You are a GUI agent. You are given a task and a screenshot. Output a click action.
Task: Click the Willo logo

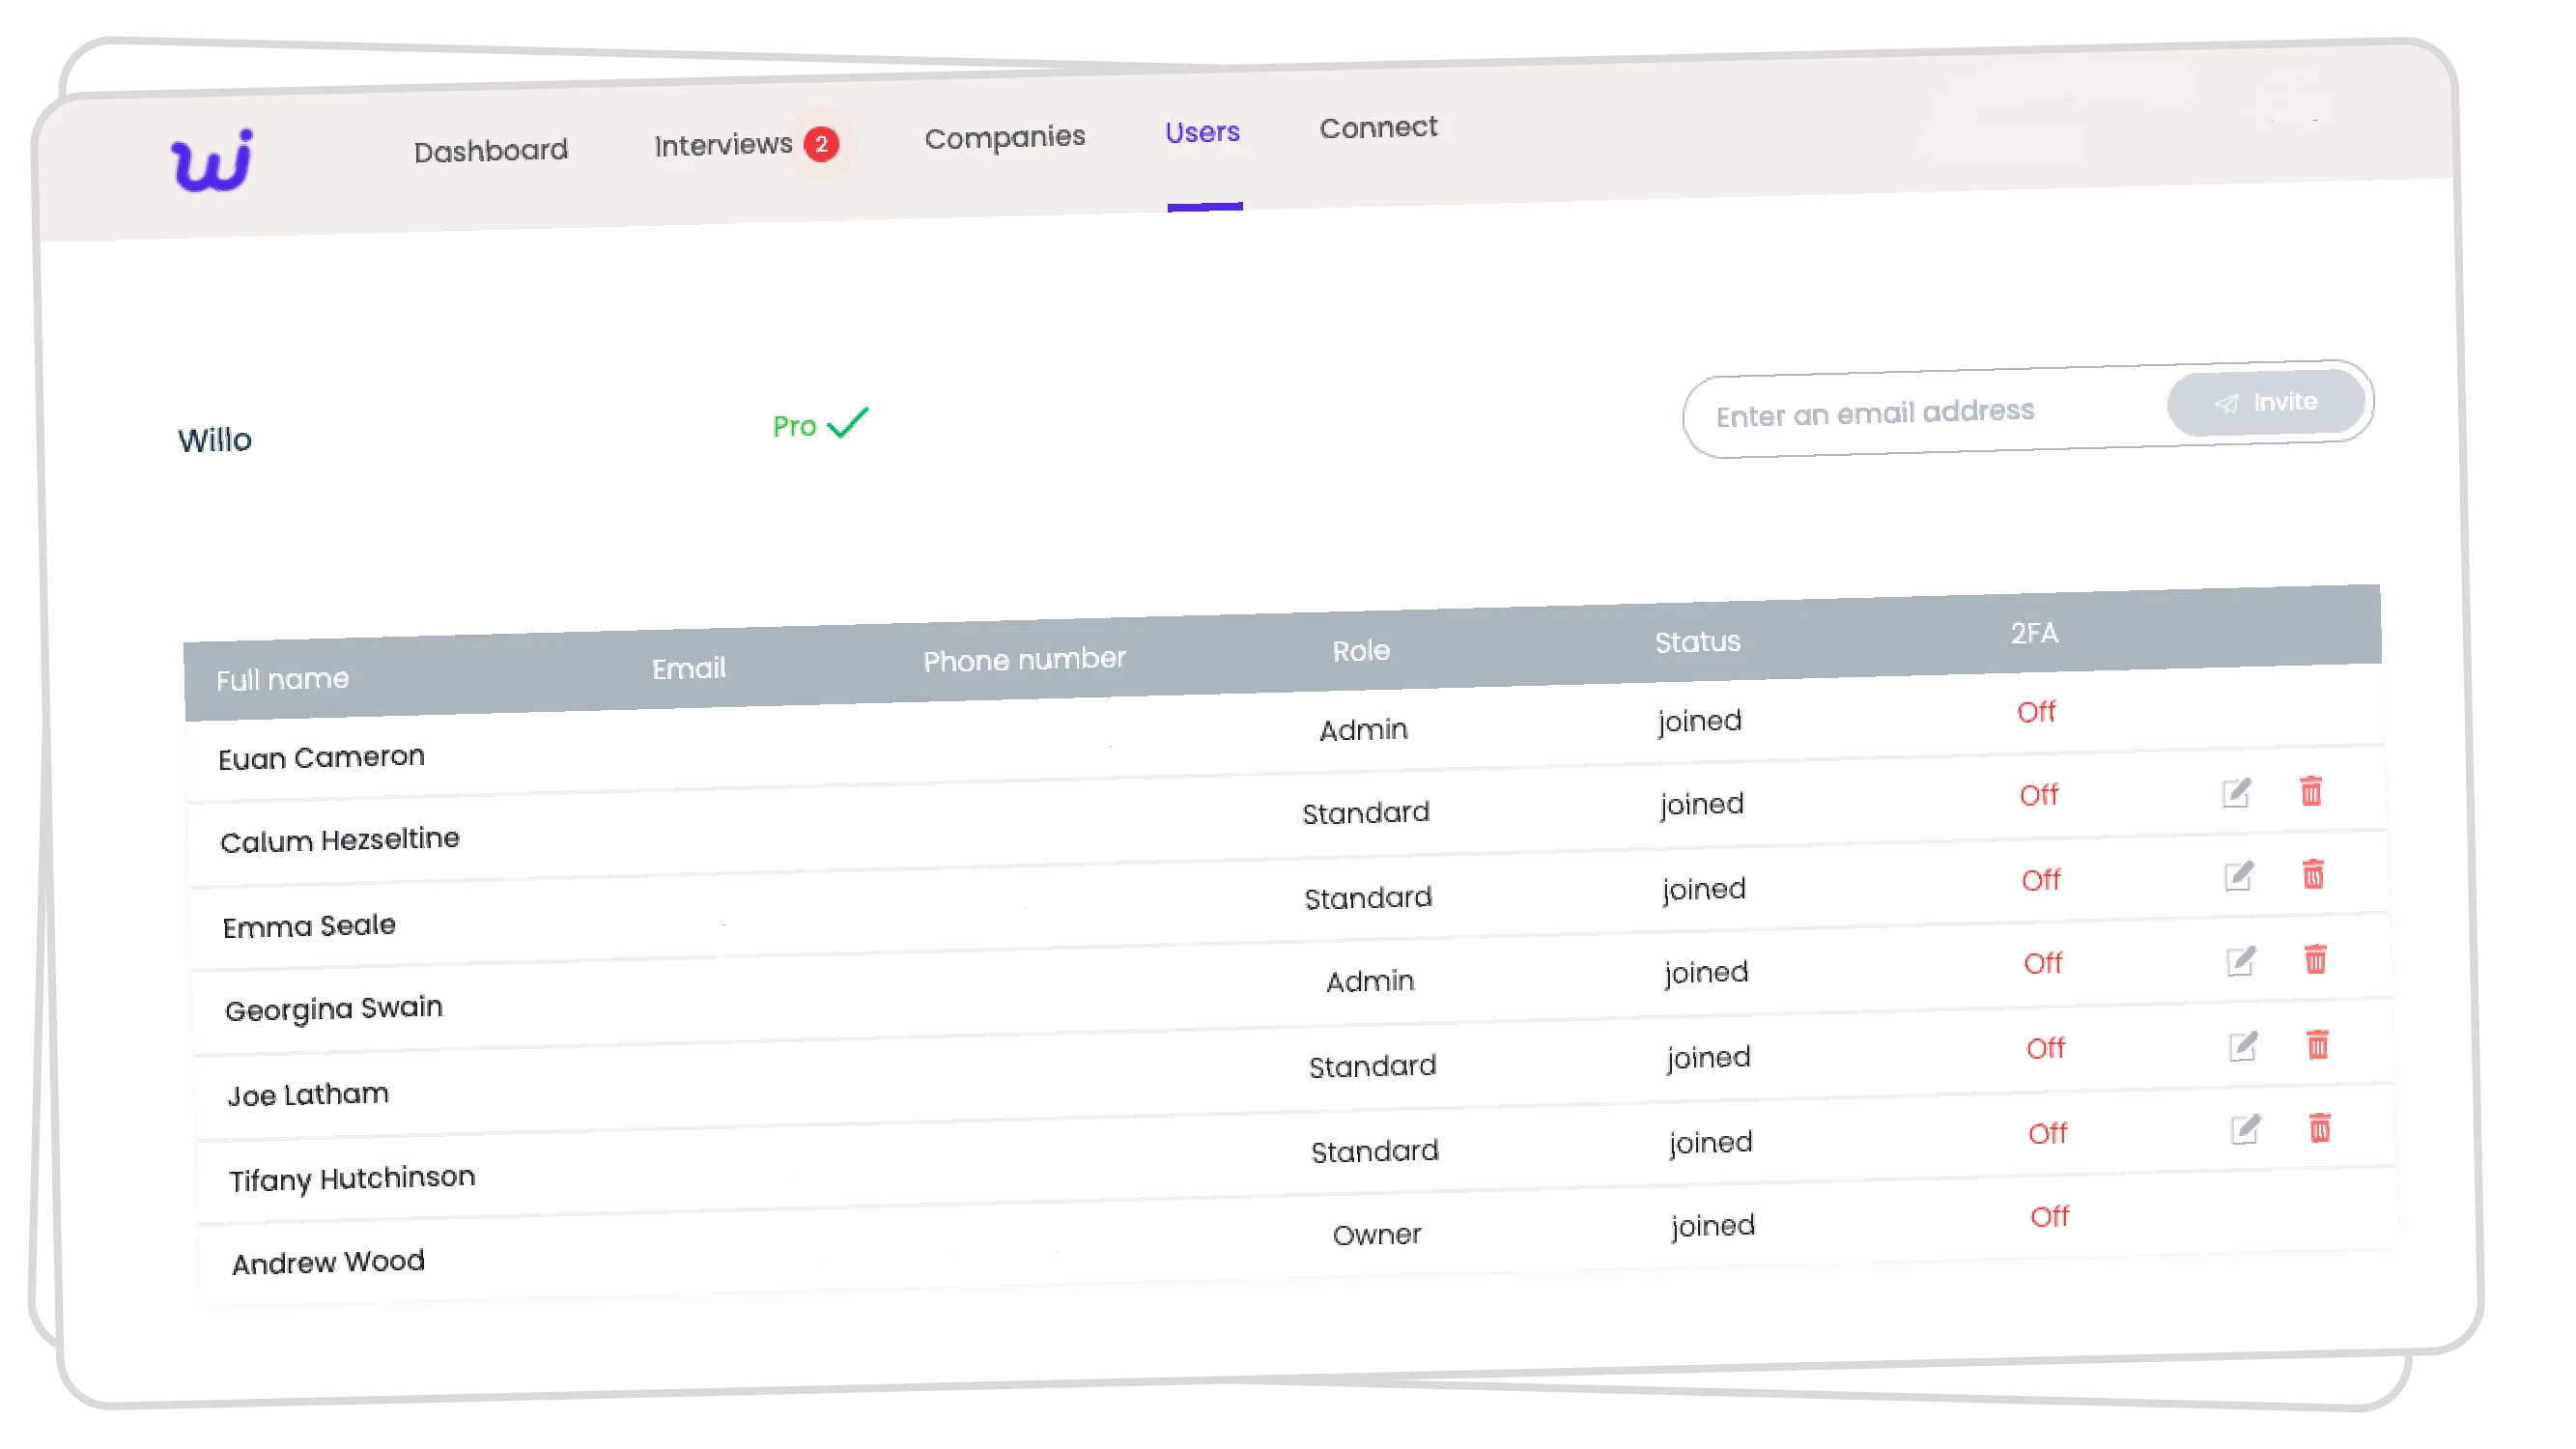click(x=212, y=160)
